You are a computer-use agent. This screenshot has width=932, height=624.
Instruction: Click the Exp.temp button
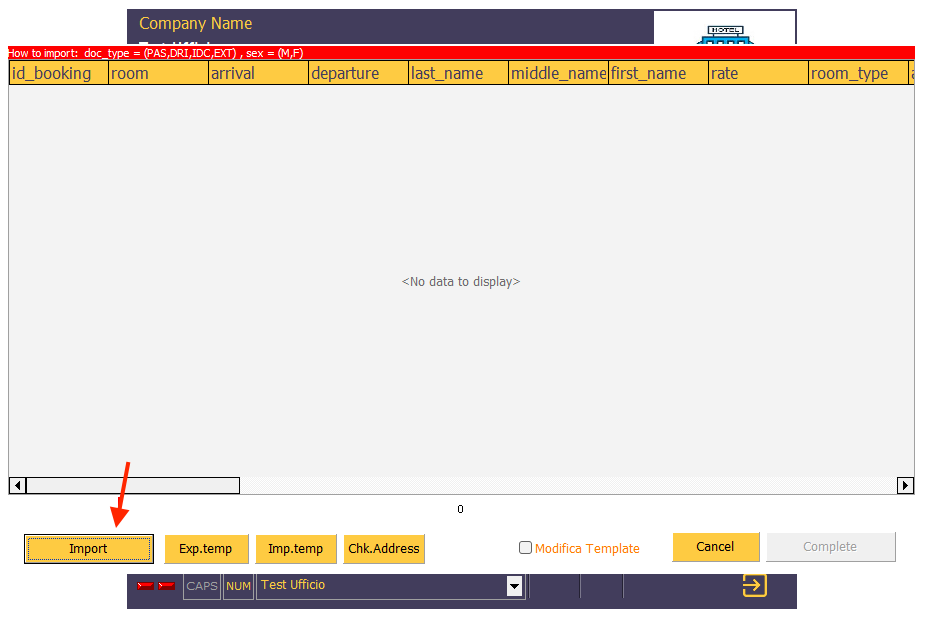(x=205, y=549)
